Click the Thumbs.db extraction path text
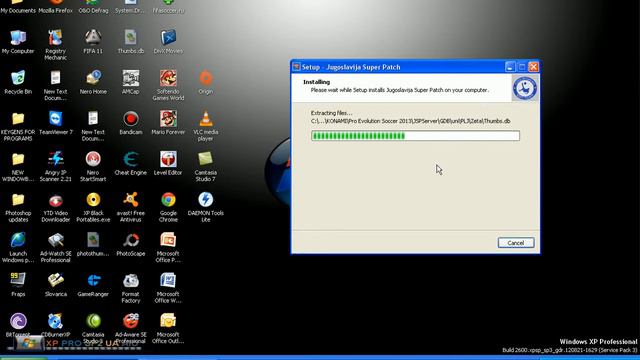Viewport: 640px width, 360px height. (x=411, y=121)
